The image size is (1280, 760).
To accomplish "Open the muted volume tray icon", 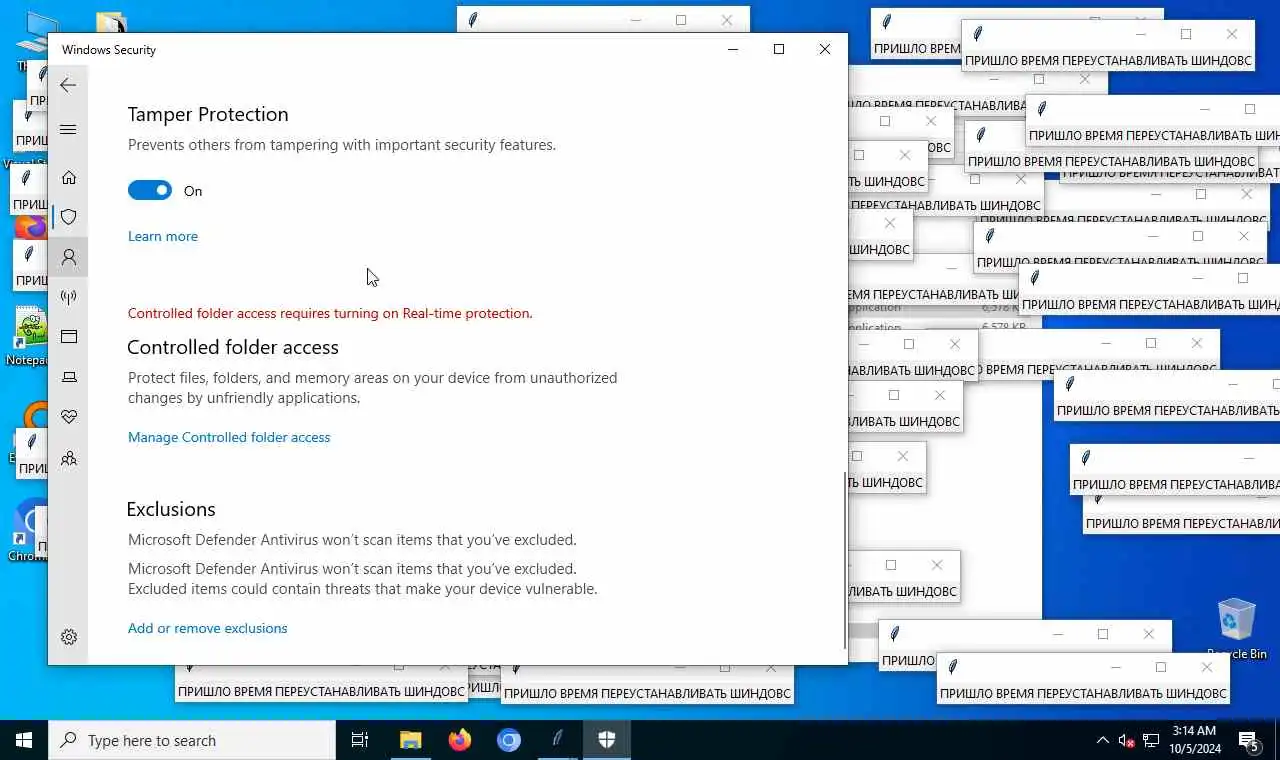I will 1127,741.
